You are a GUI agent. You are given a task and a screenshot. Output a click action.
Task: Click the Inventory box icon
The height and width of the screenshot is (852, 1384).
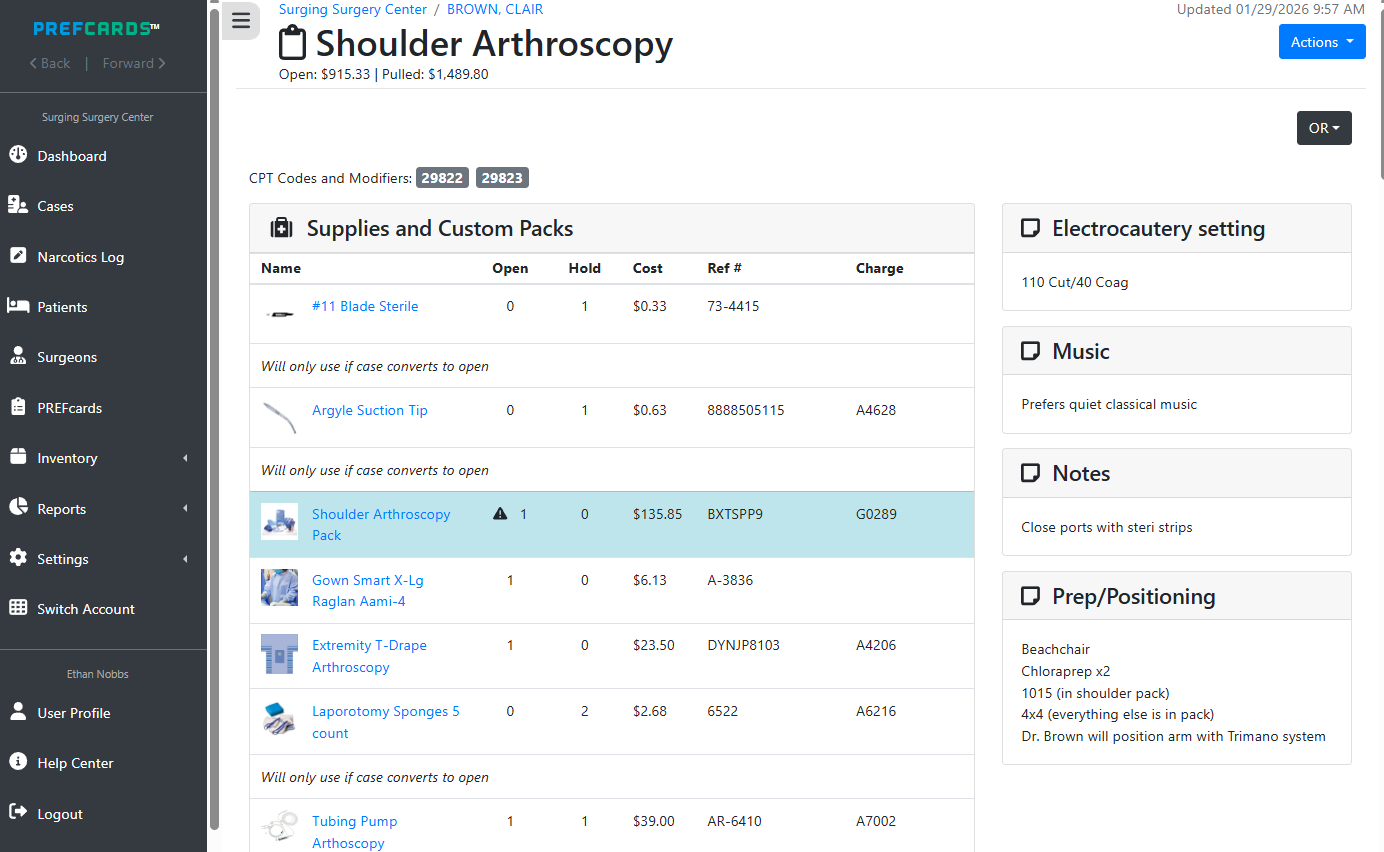click(18, 457)
